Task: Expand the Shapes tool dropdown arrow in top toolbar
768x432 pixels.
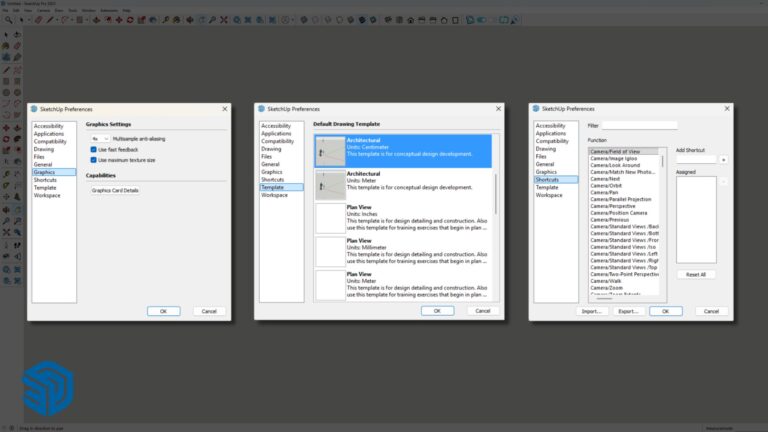Action: pos(87,20)
